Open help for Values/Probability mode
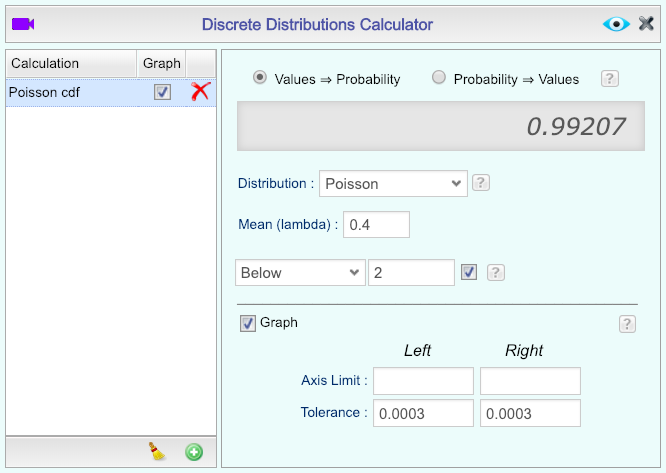 [610, 79]
